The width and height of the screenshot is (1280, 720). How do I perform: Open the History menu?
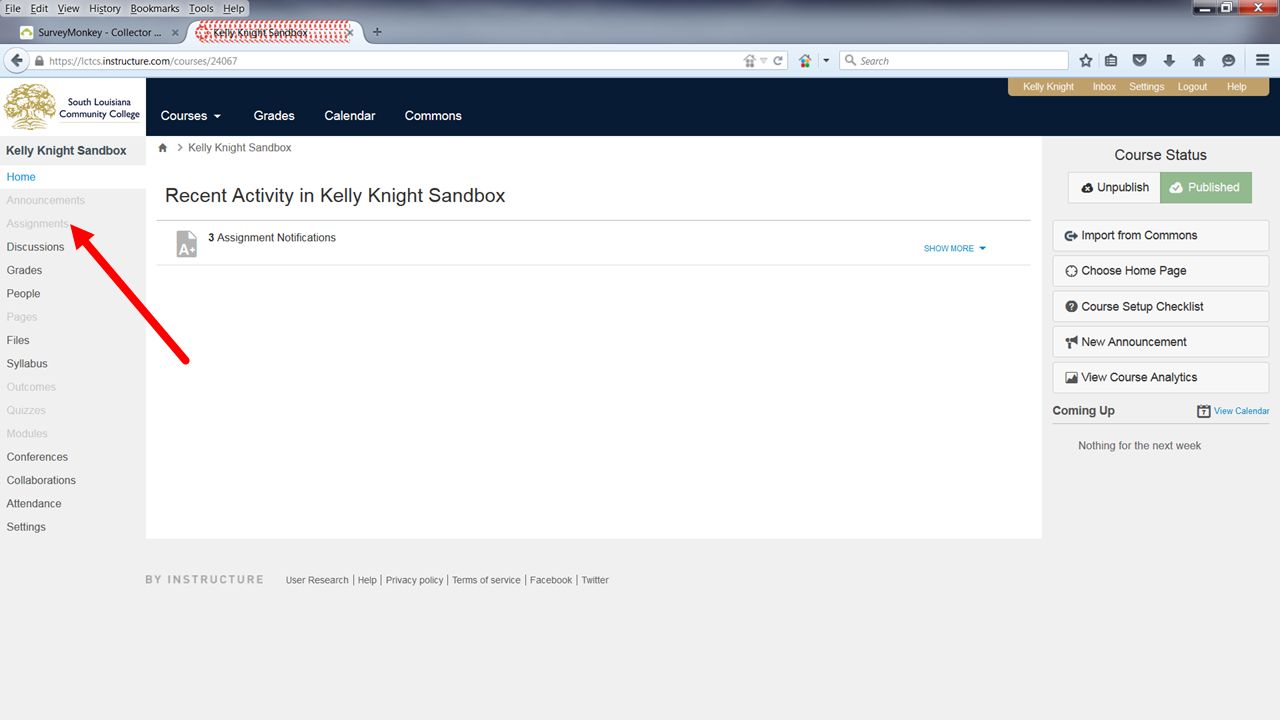[104, 8]
